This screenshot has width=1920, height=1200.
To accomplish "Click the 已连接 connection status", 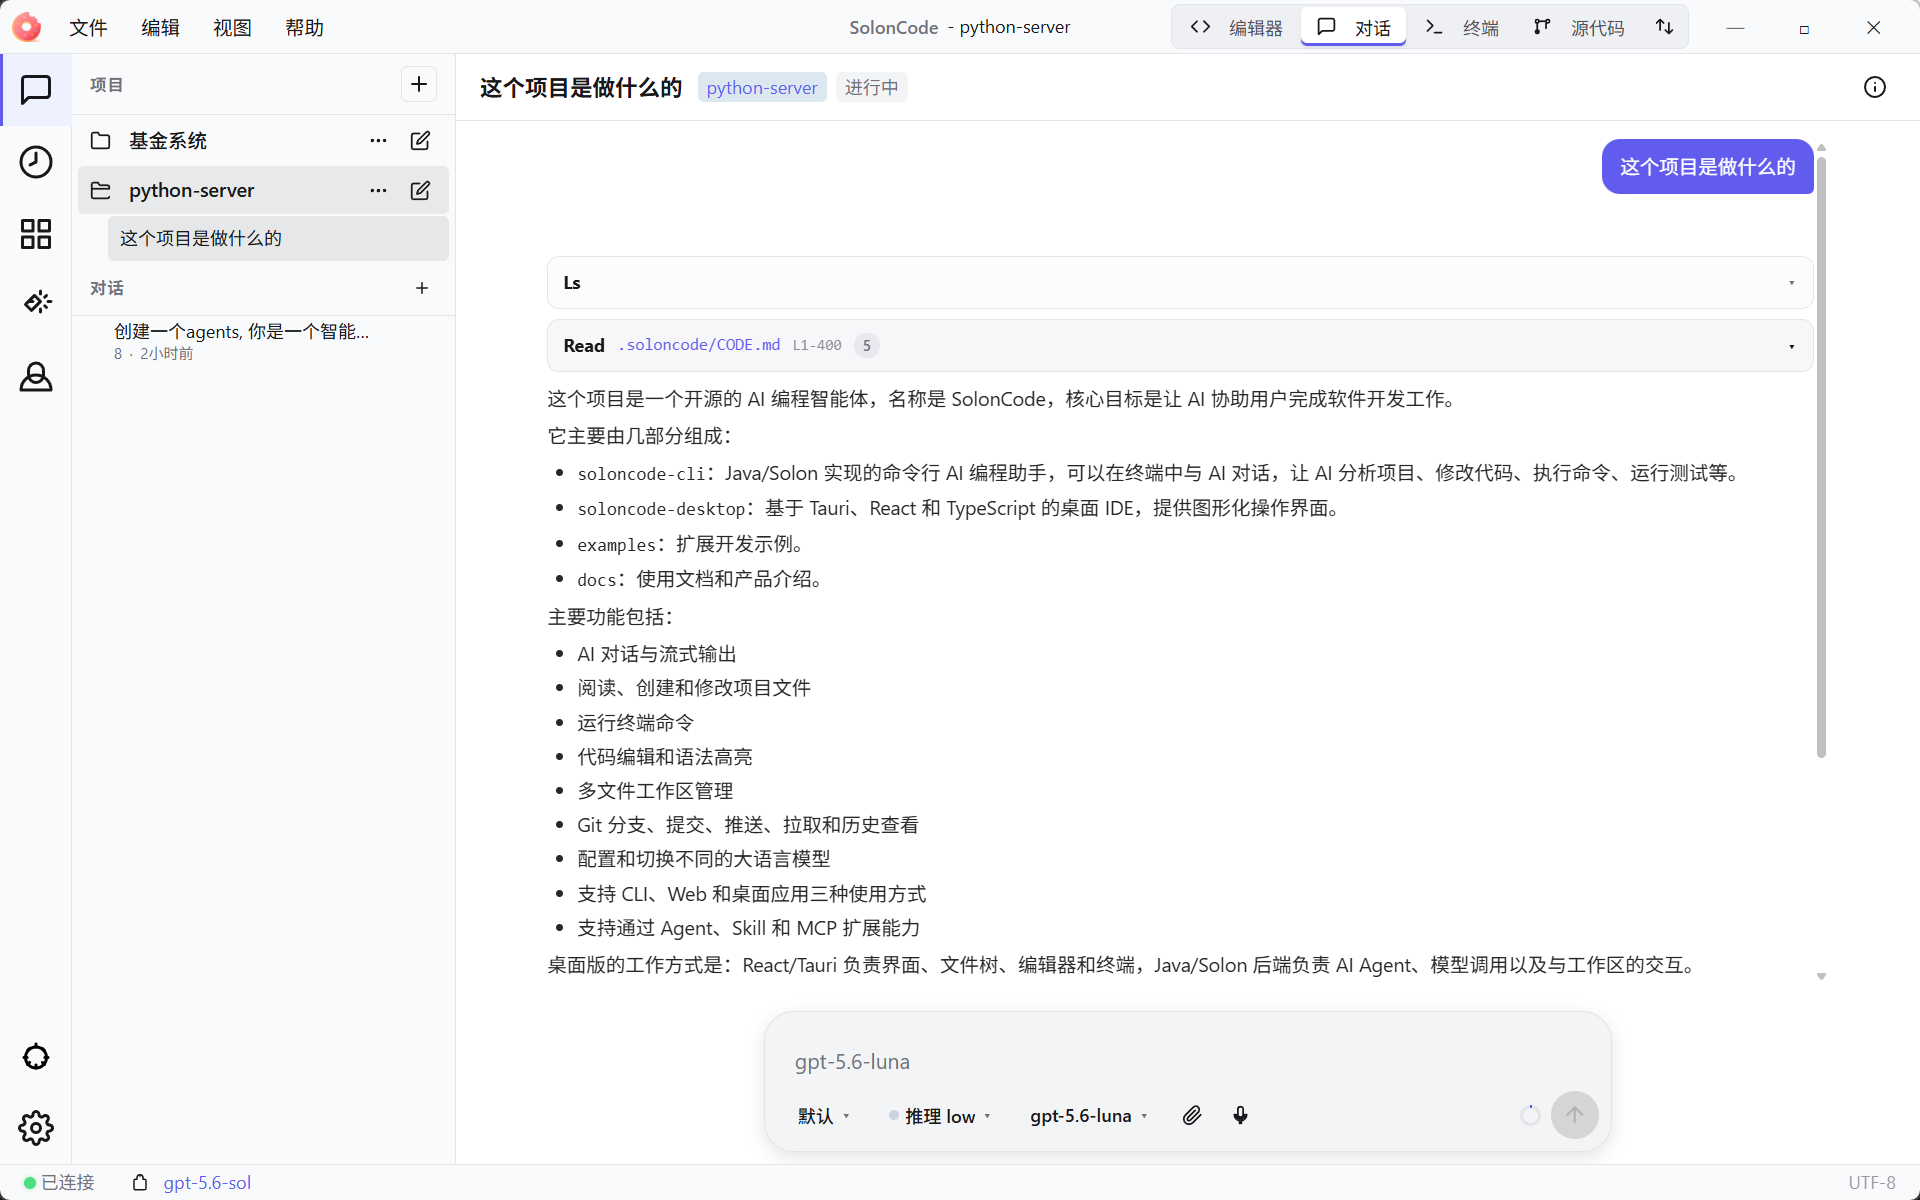I will point(59,1183).
